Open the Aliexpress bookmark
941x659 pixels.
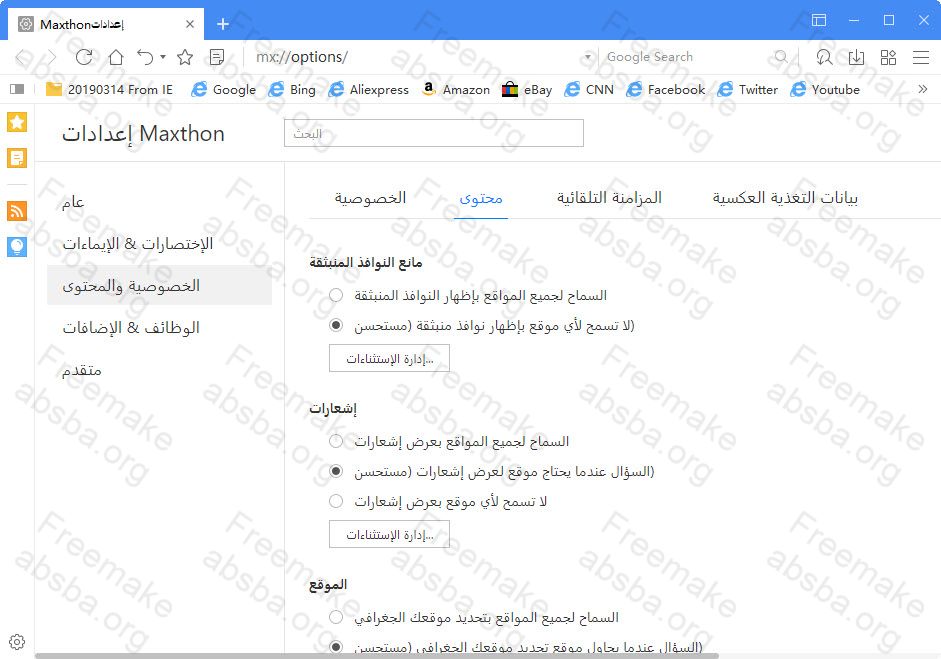point(368,89)
